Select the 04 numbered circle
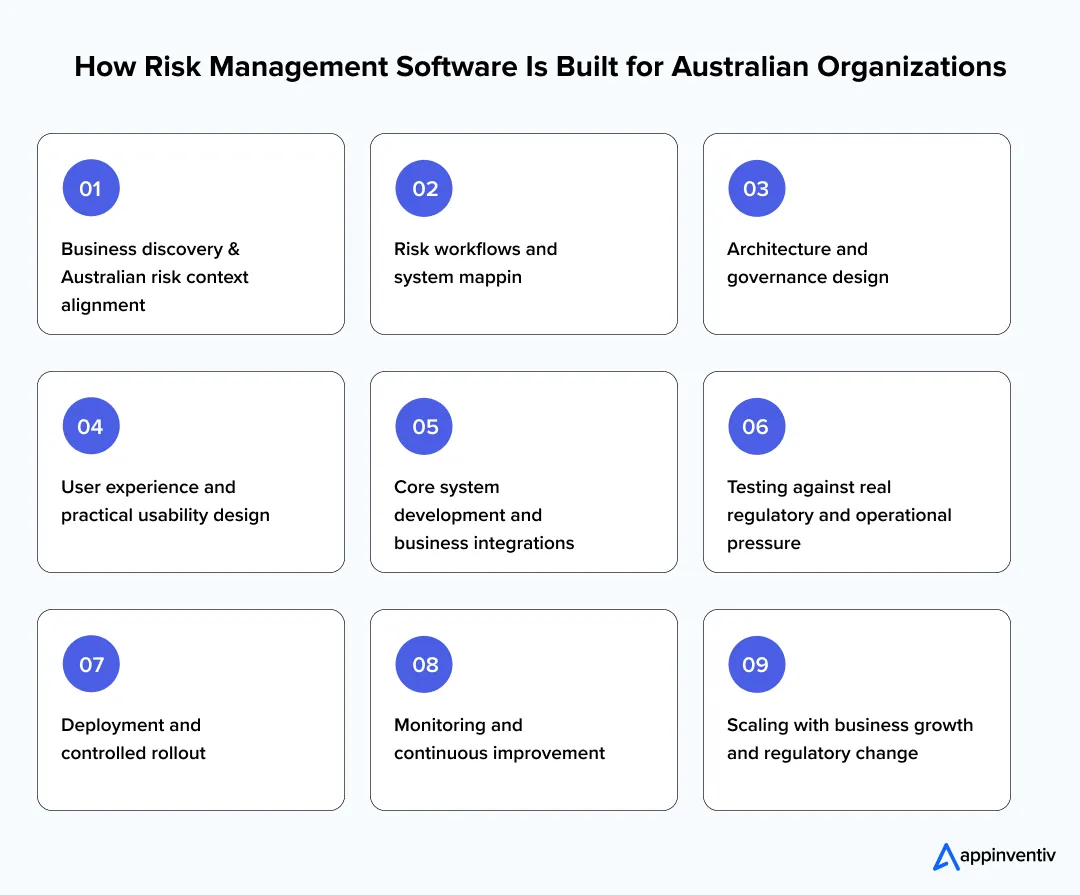 (x=91, y=425)
